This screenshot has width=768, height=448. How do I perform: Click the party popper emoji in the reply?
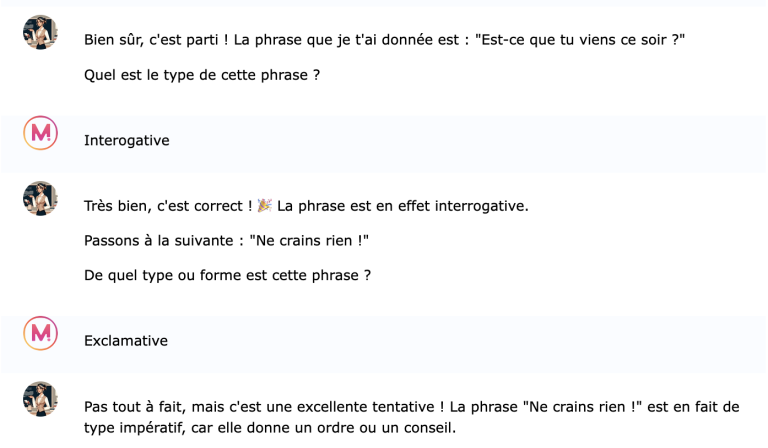tap(264, 206)
